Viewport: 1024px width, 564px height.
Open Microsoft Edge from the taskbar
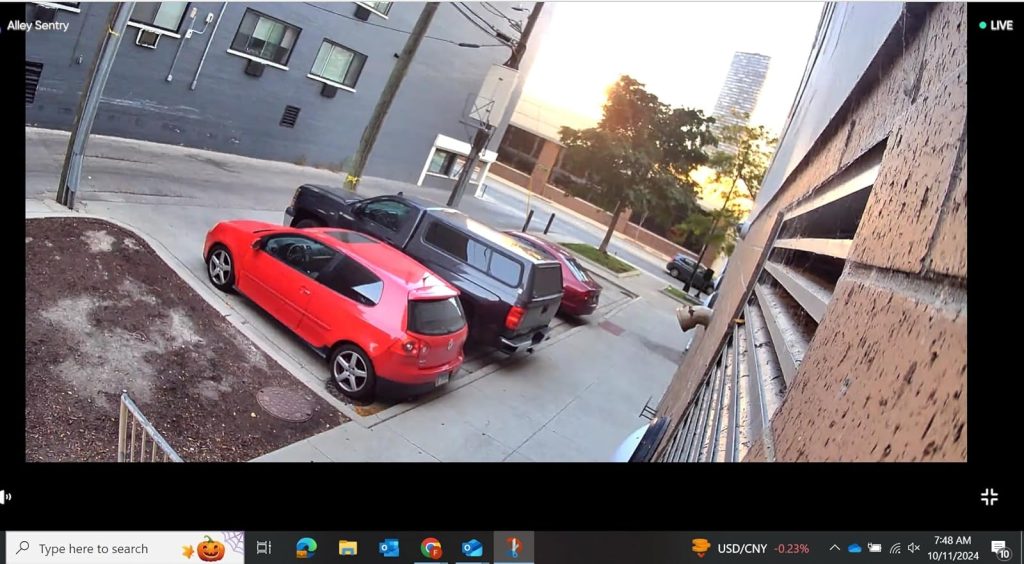(x=306, y=548)
